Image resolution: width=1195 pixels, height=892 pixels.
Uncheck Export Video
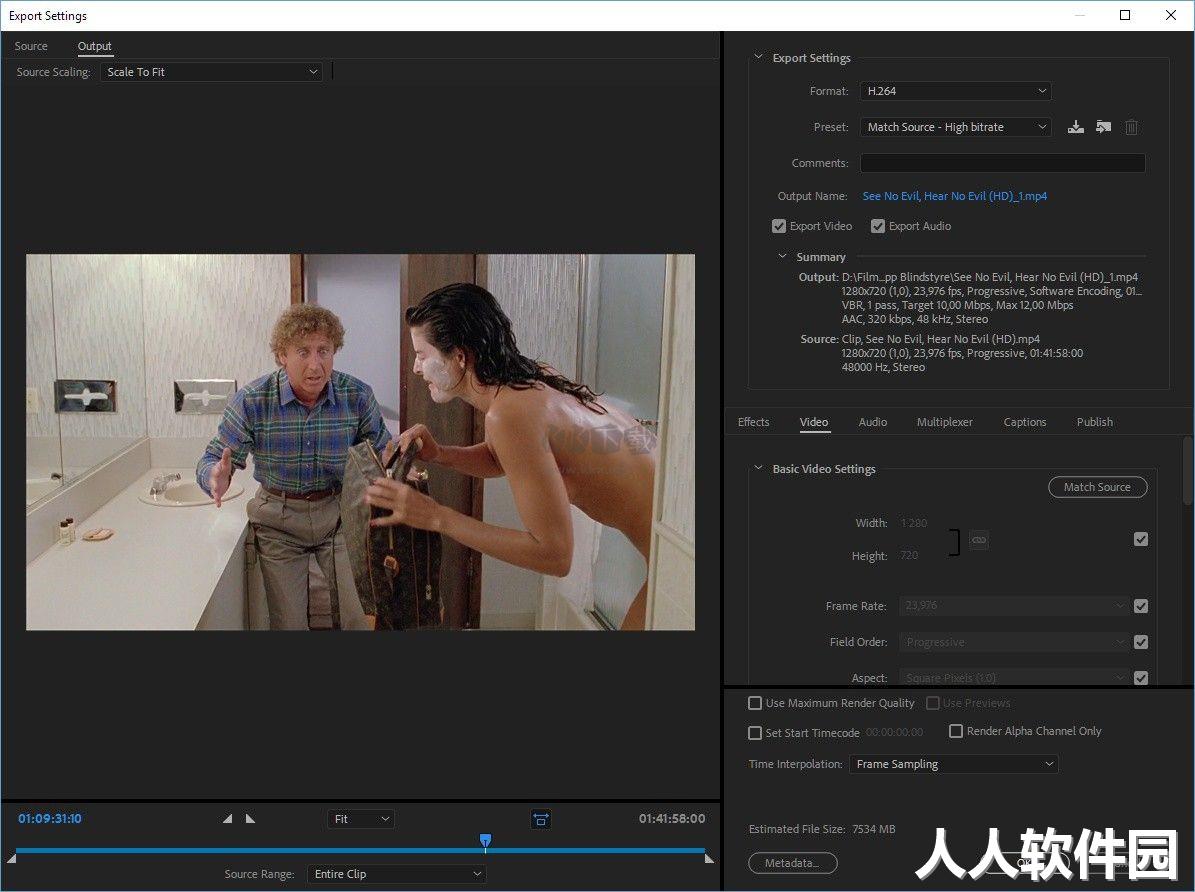(778, 226)
